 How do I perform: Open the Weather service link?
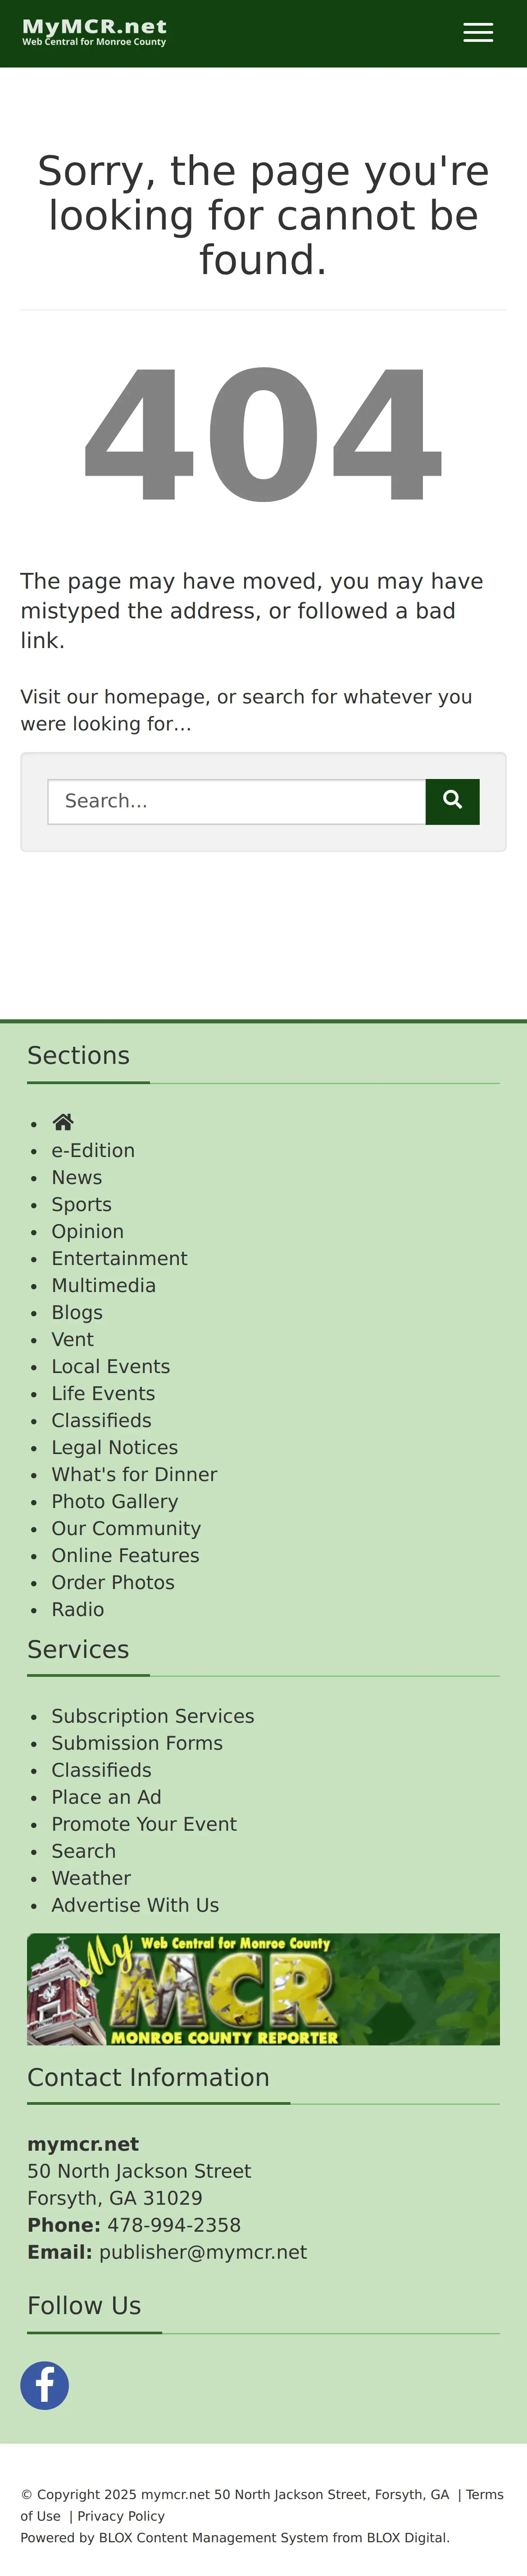click(91, 1879)
